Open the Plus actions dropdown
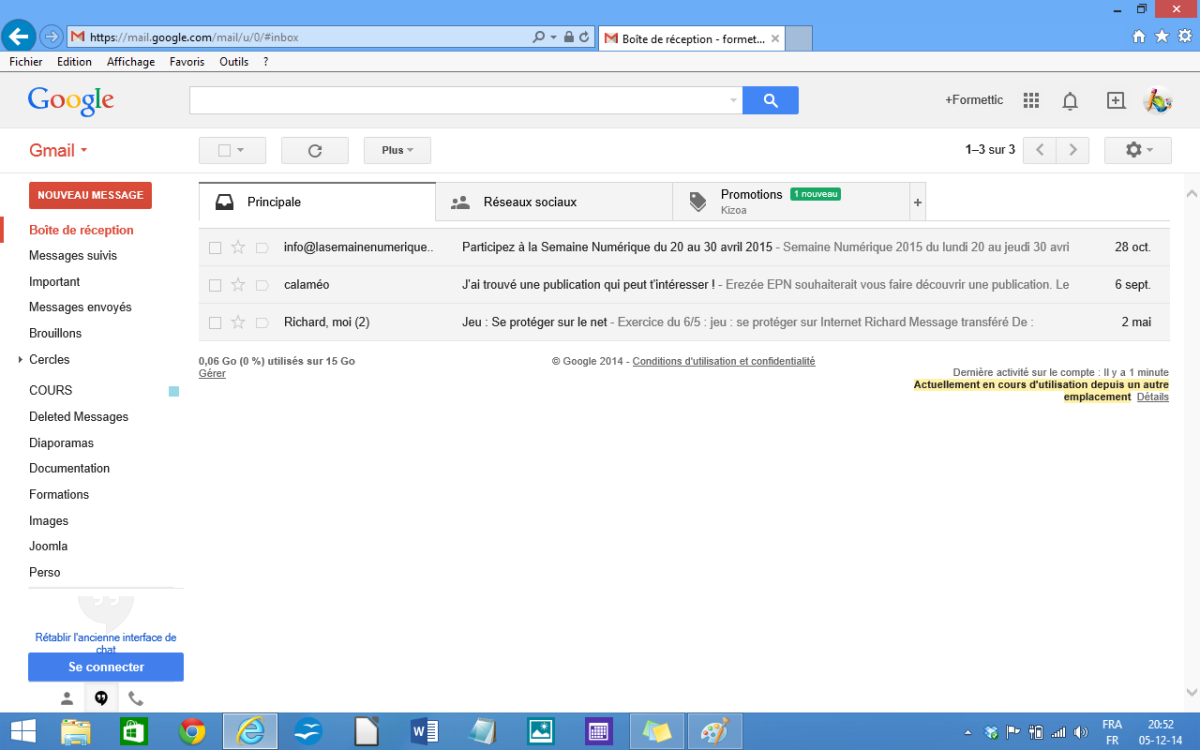The width and height of the screenshot is (1200, 750). pyautogui.click(x=397, y=150)
